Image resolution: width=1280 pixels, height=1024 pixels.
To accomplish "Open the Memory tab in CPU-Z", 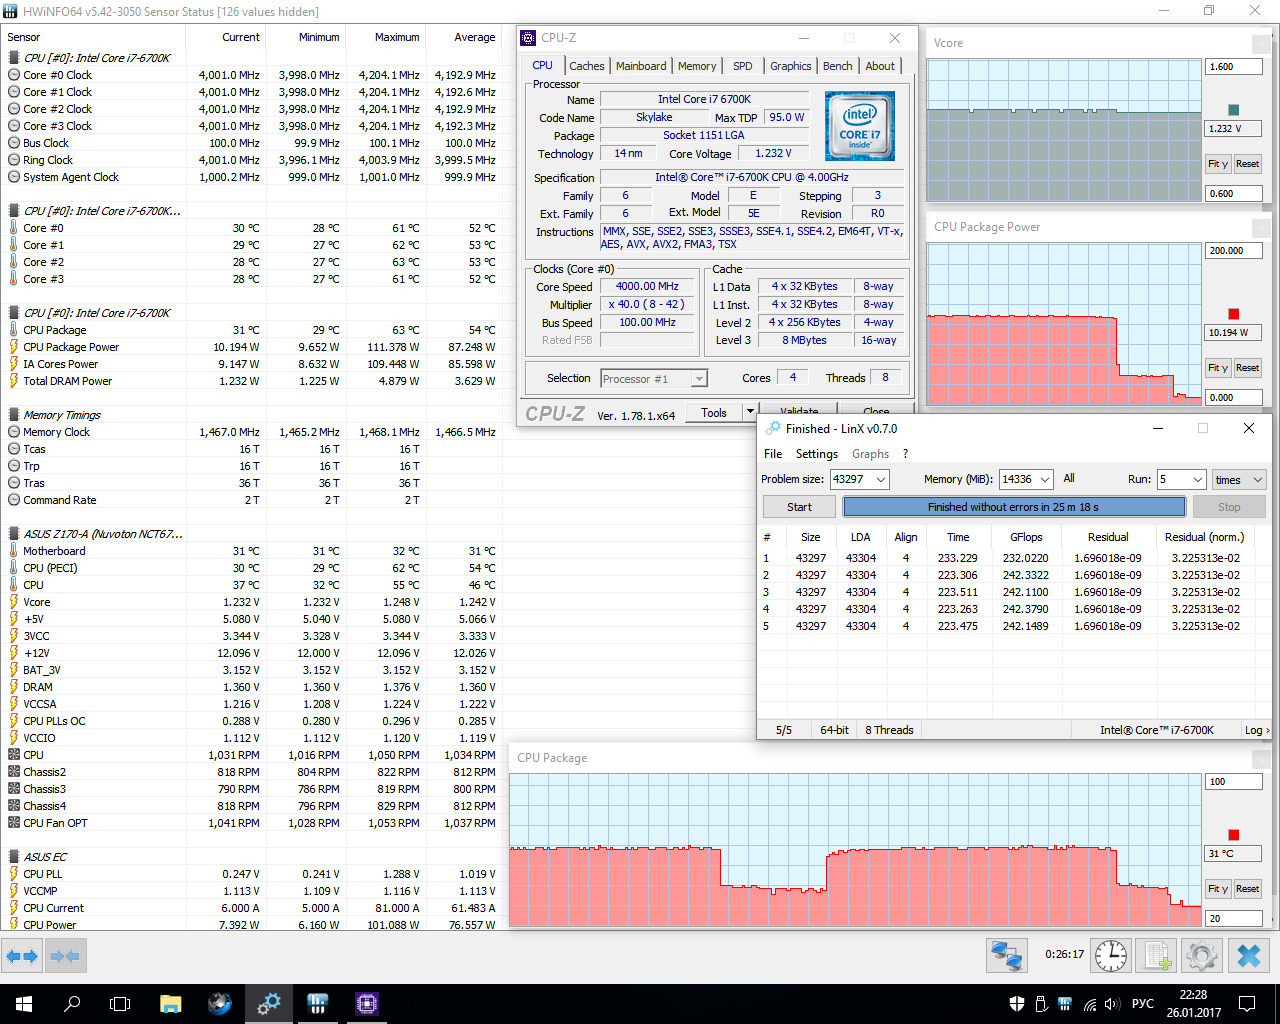I will (697, 66).
